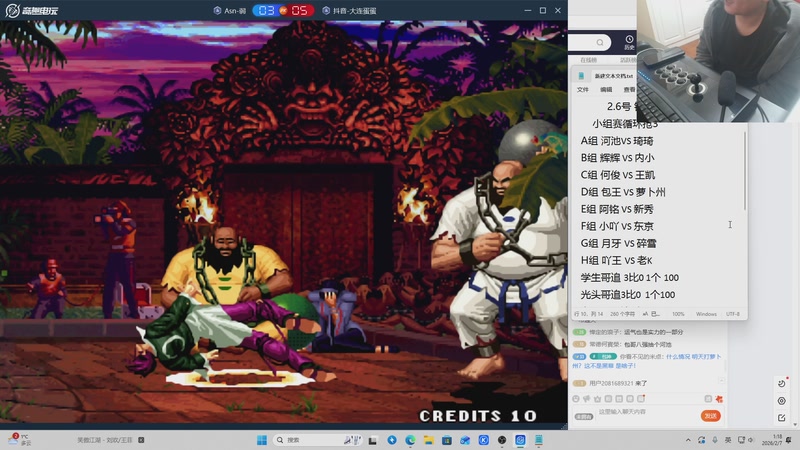
Task: Click the 英 input language indicator
Action: [728, 440]
